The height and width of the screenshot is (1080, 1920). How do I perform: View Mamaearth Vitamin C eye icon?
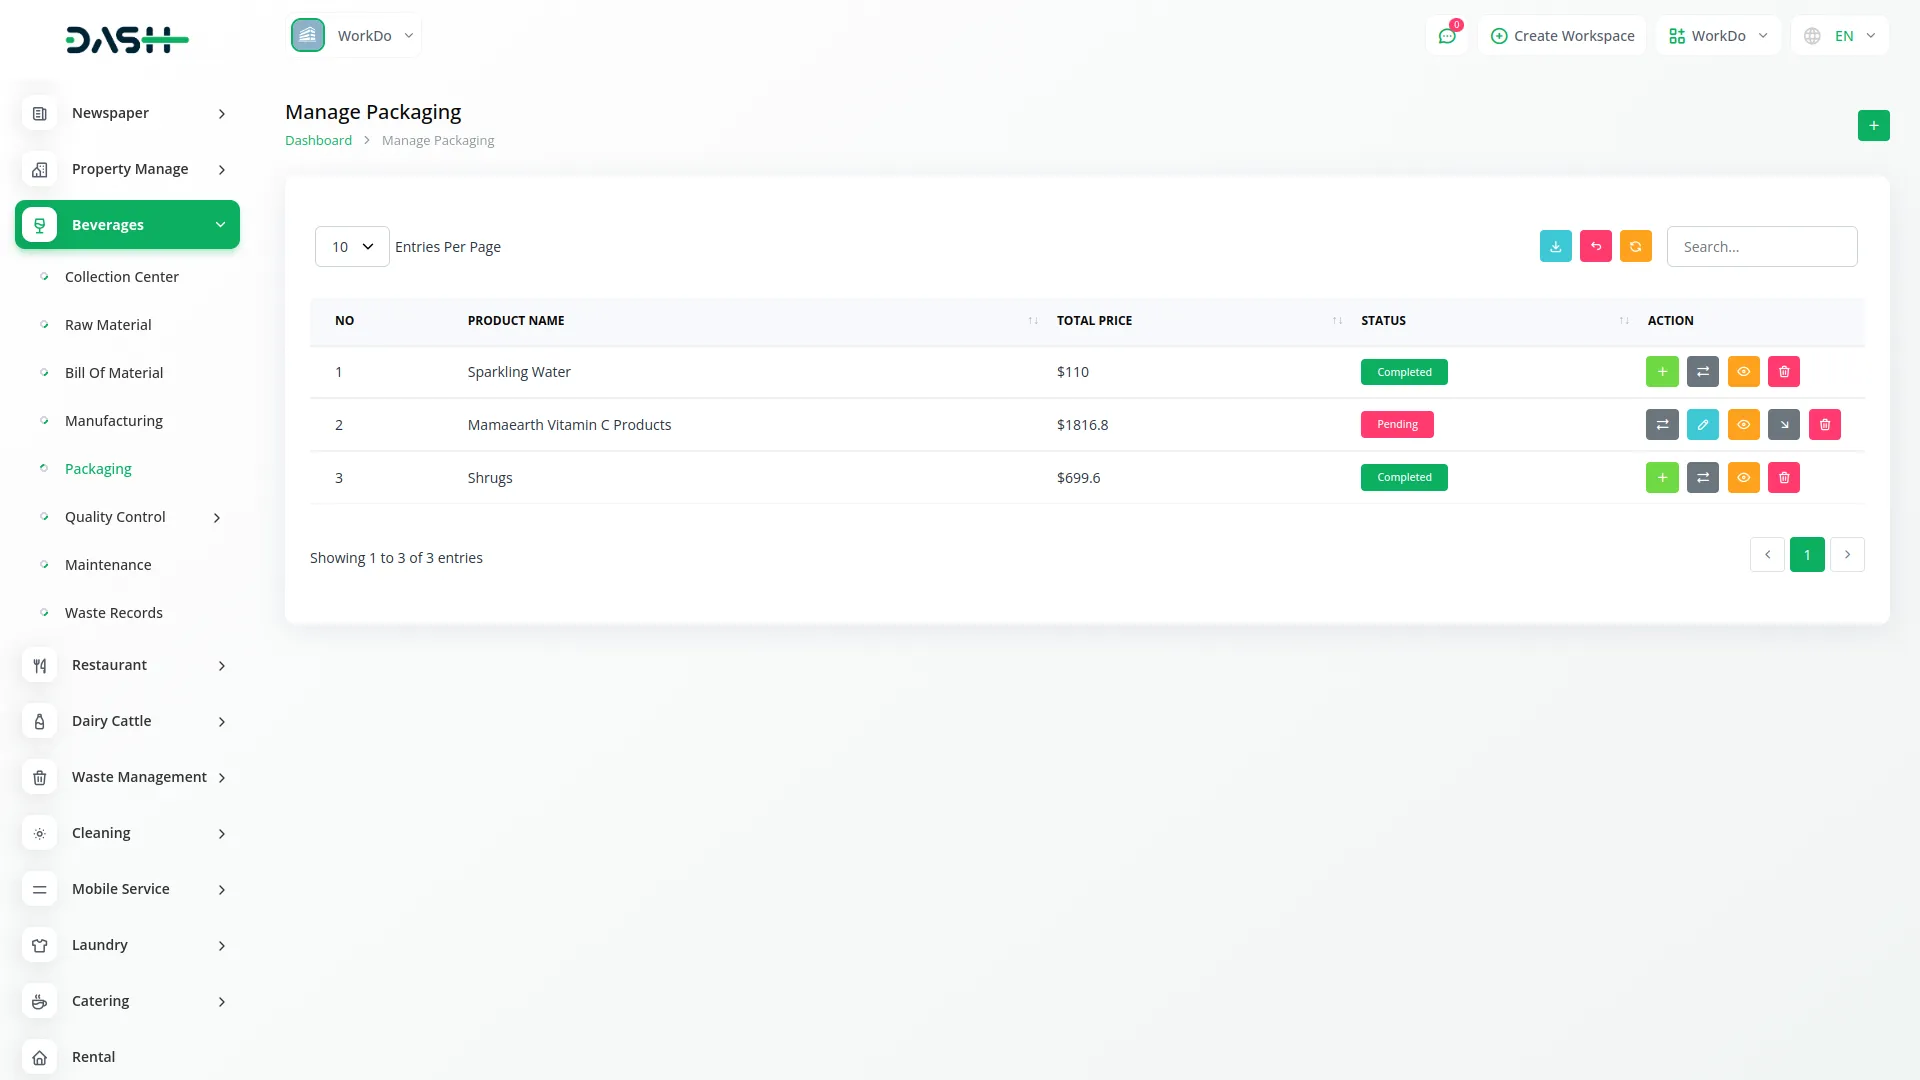[x=1743, y=425]
